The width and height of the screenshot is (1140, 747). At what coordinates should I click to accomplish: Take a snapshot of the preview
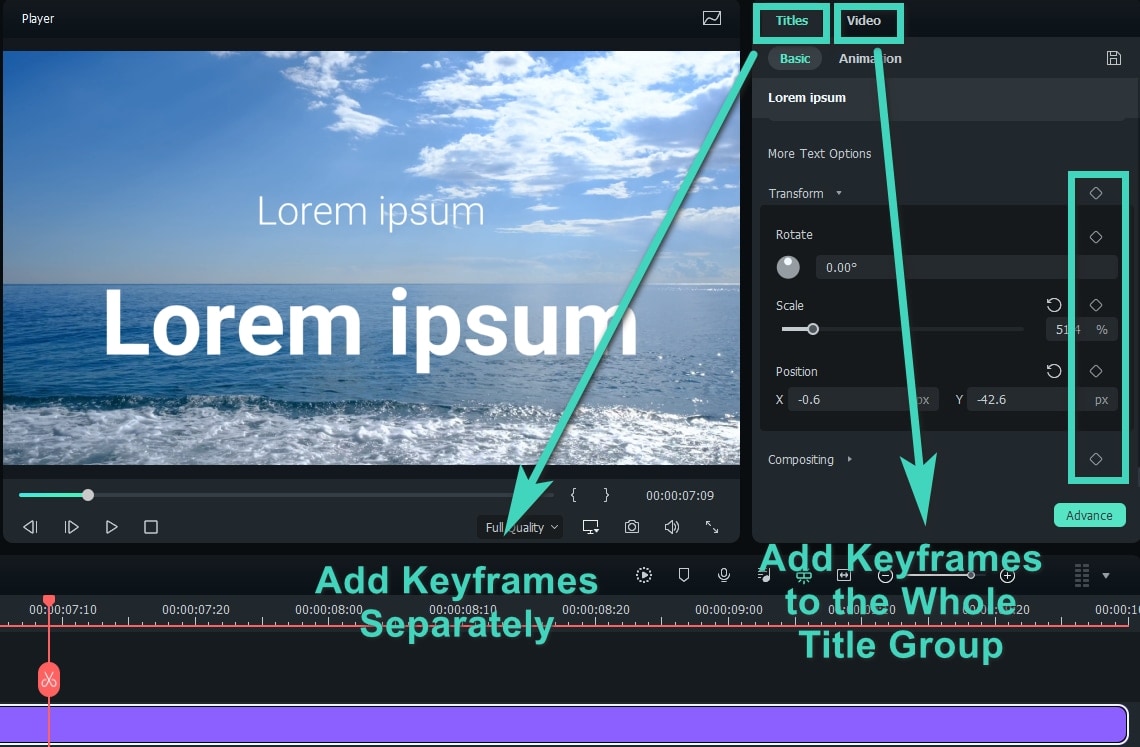tap(632, 527)
